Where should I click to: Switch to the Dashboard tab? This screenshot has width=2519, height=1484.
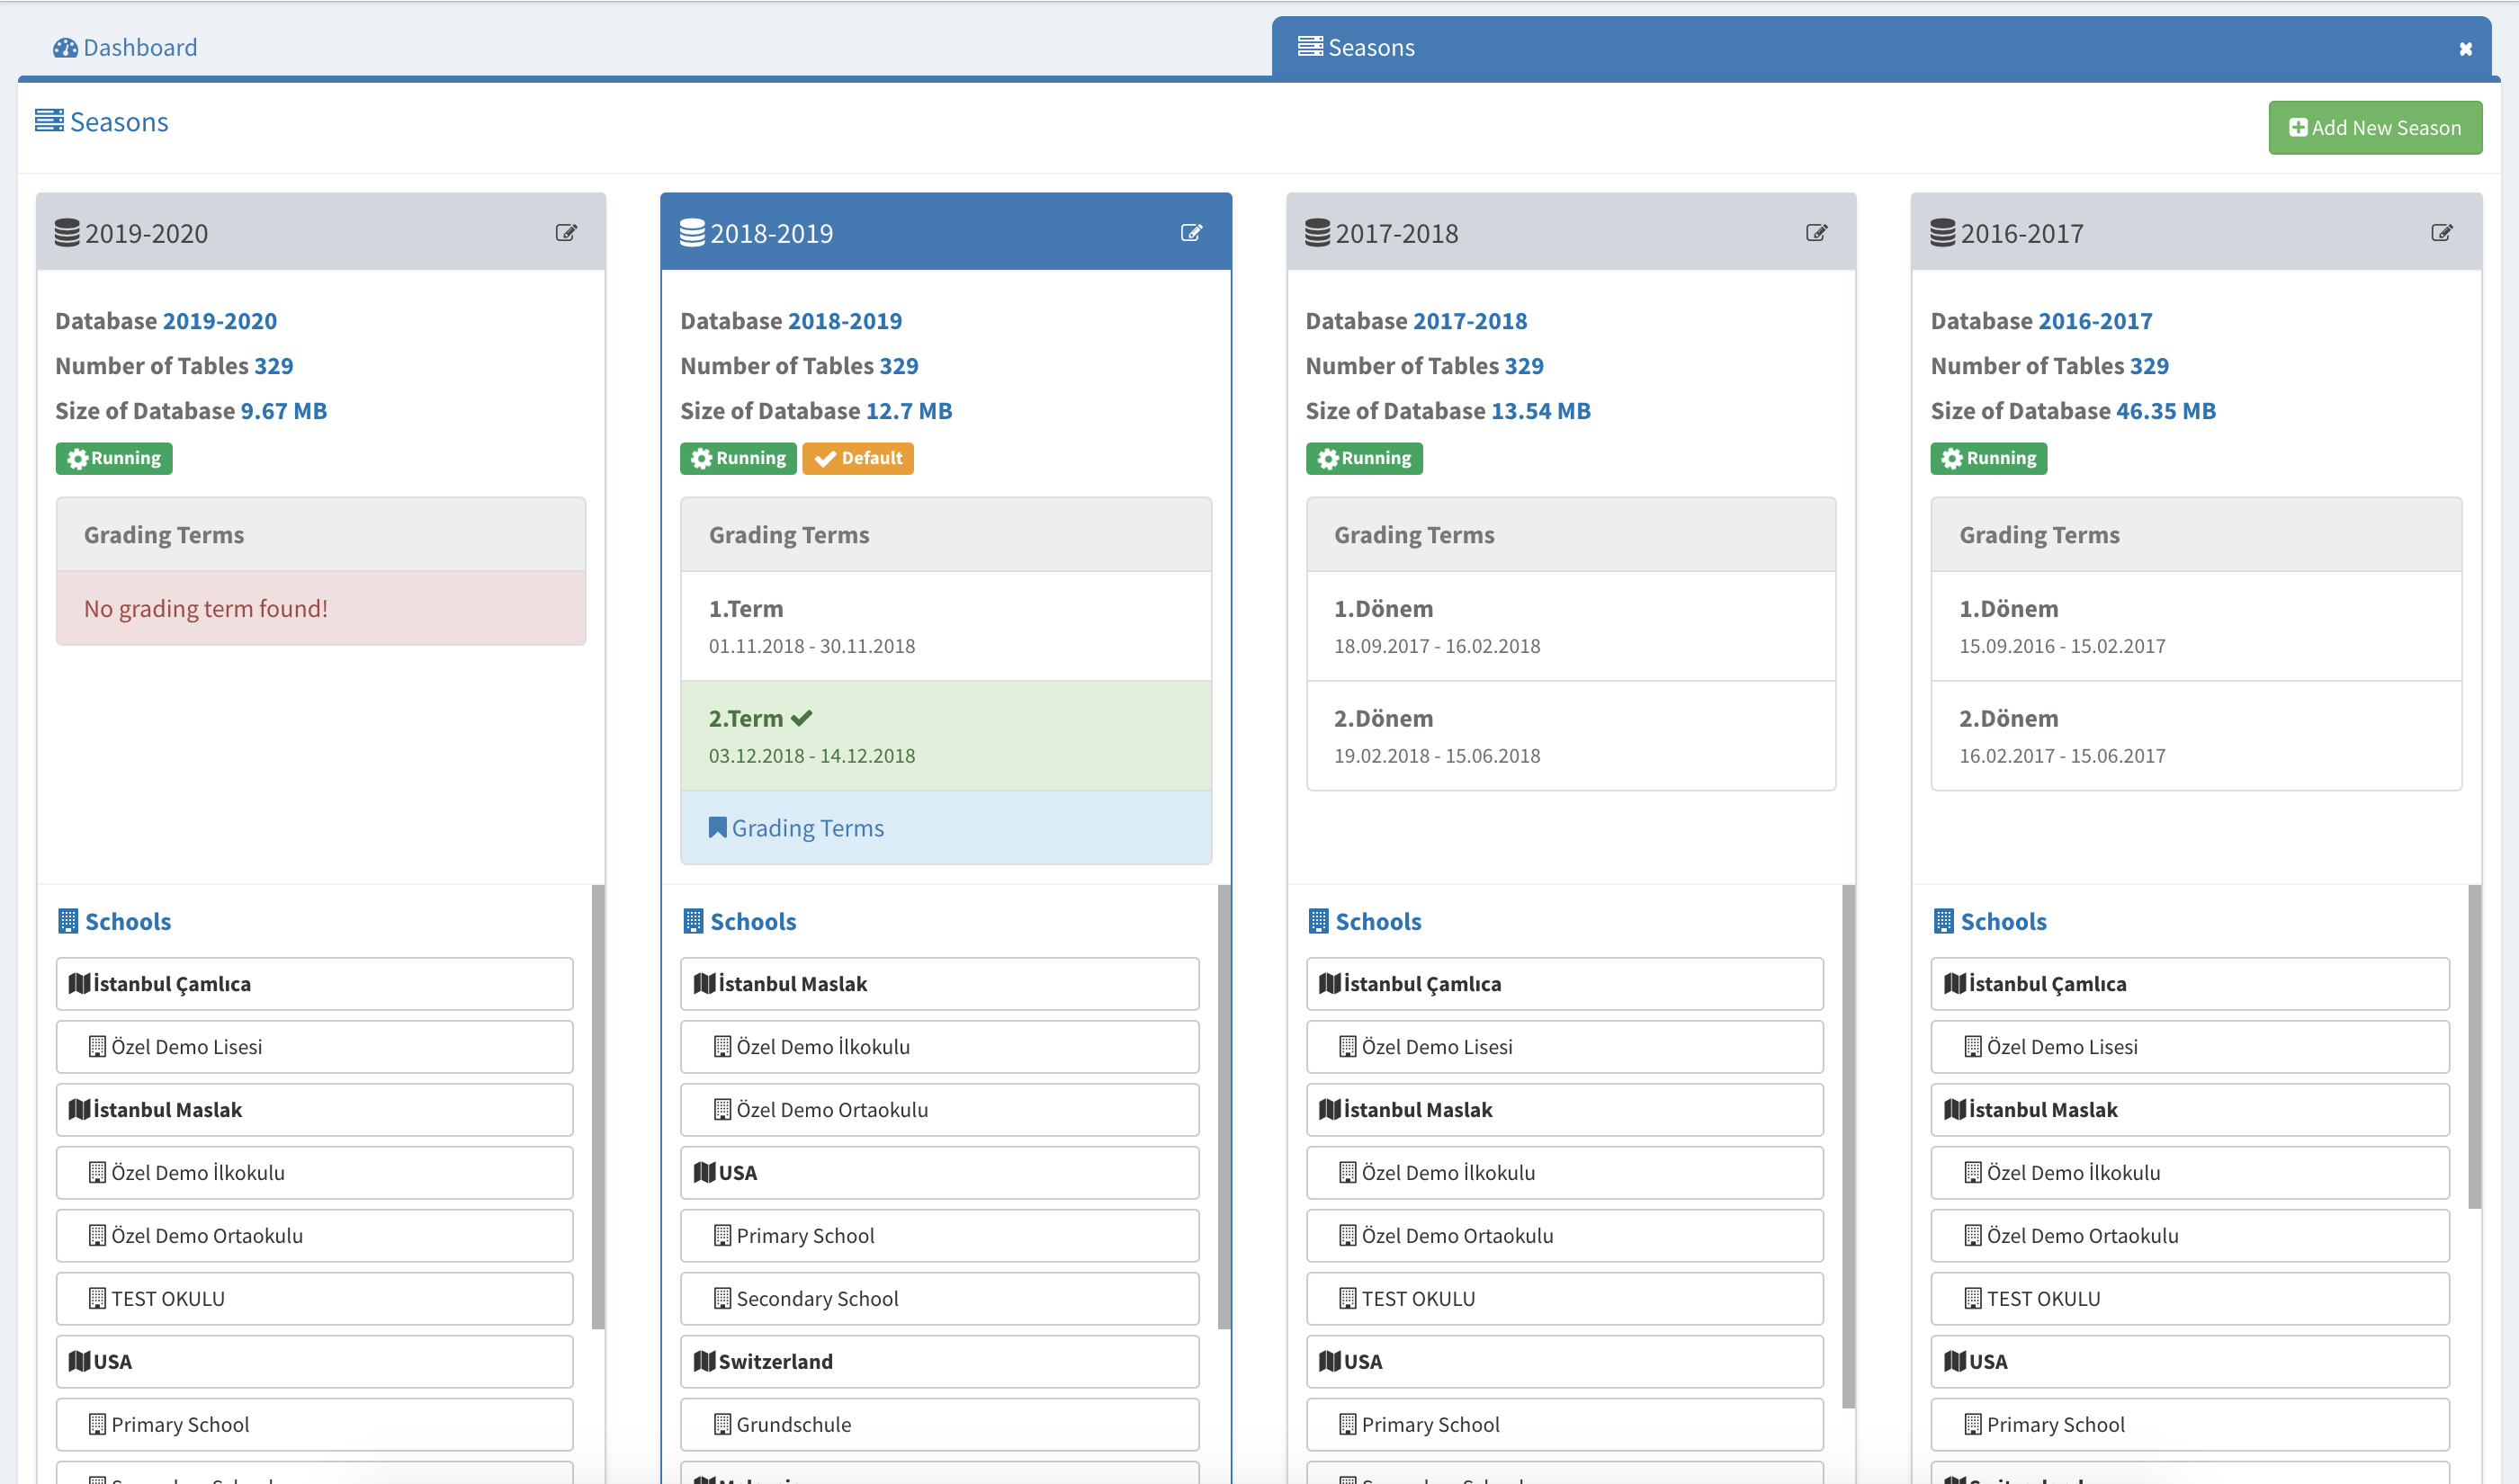[x=126, y=48]
